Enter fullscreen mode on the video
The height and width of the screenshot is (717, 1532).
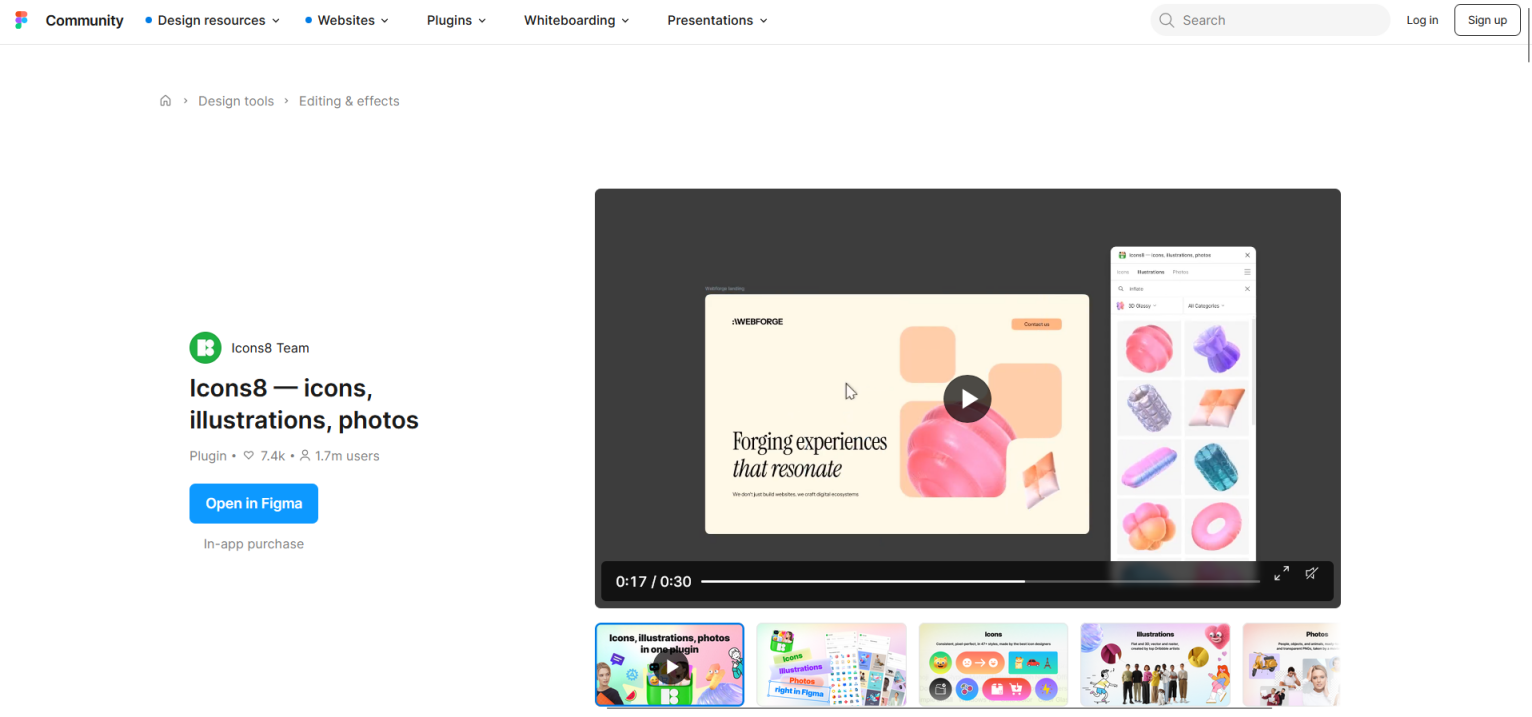point(1281,574)
